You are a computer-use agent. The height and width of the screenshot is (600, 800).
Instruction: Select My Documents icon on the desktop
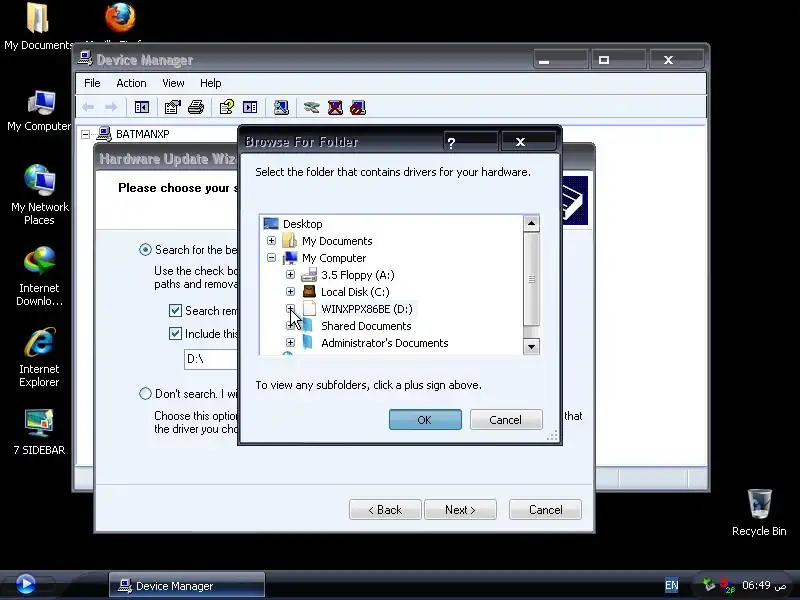(38, 27)
